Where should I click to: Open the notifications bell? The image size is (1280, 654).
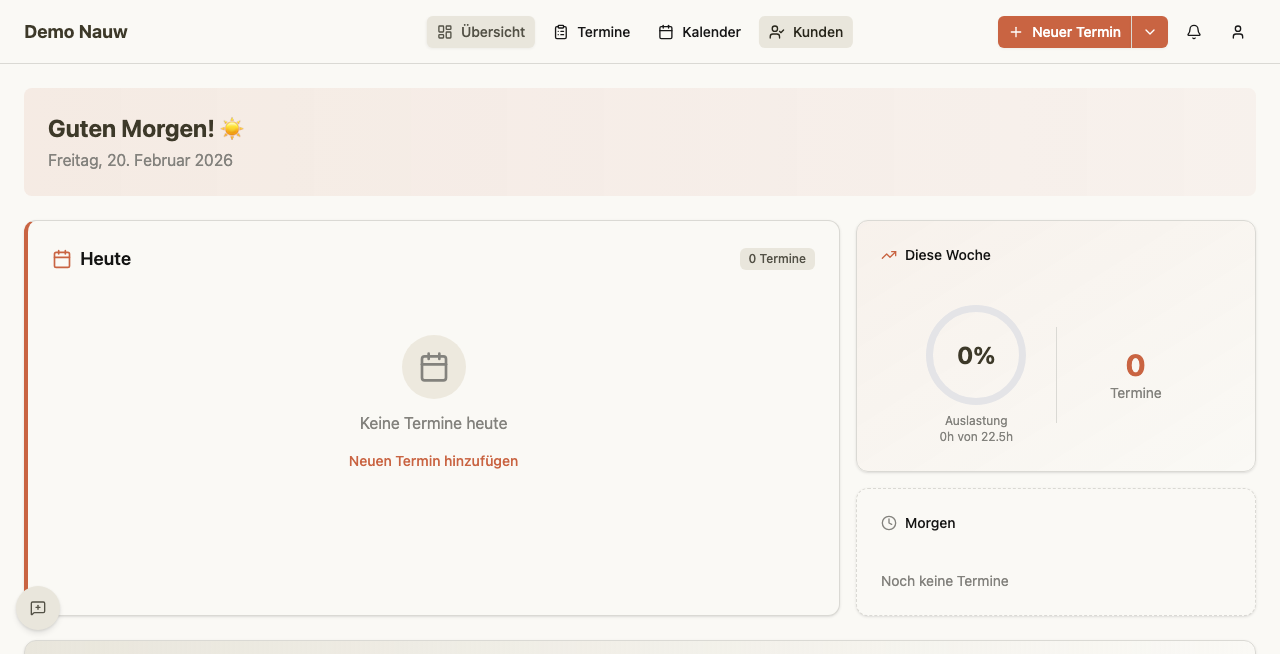tap(1194, 32)
